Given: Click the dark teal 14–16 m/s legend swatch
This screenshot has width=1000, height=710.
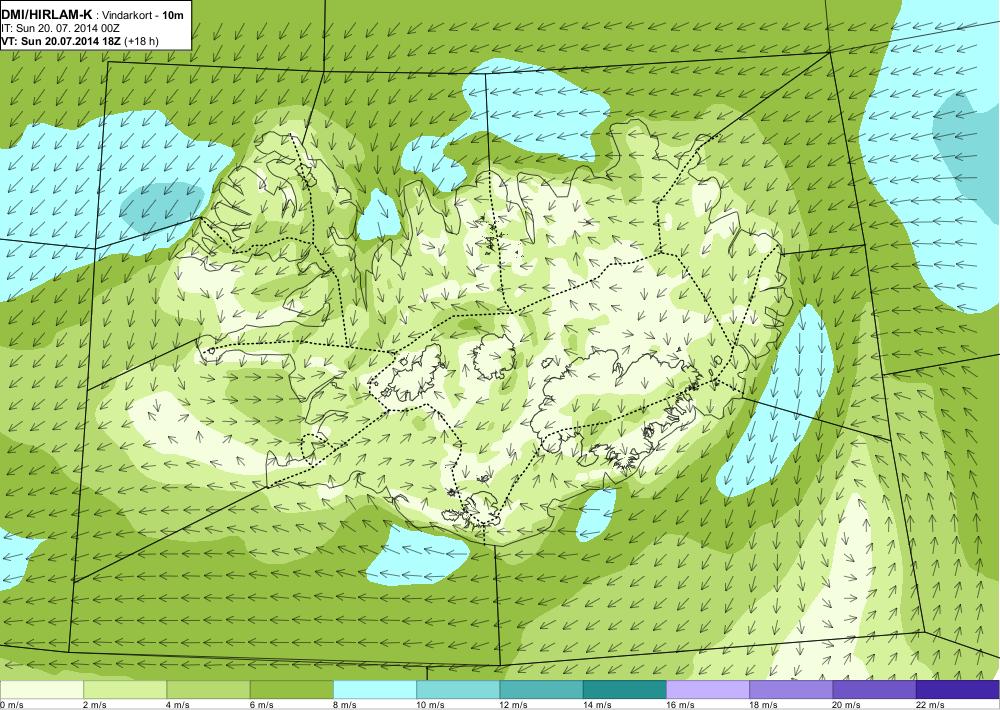Looking at the screenshot, I should pyautogui.click(x=624, y=690).
